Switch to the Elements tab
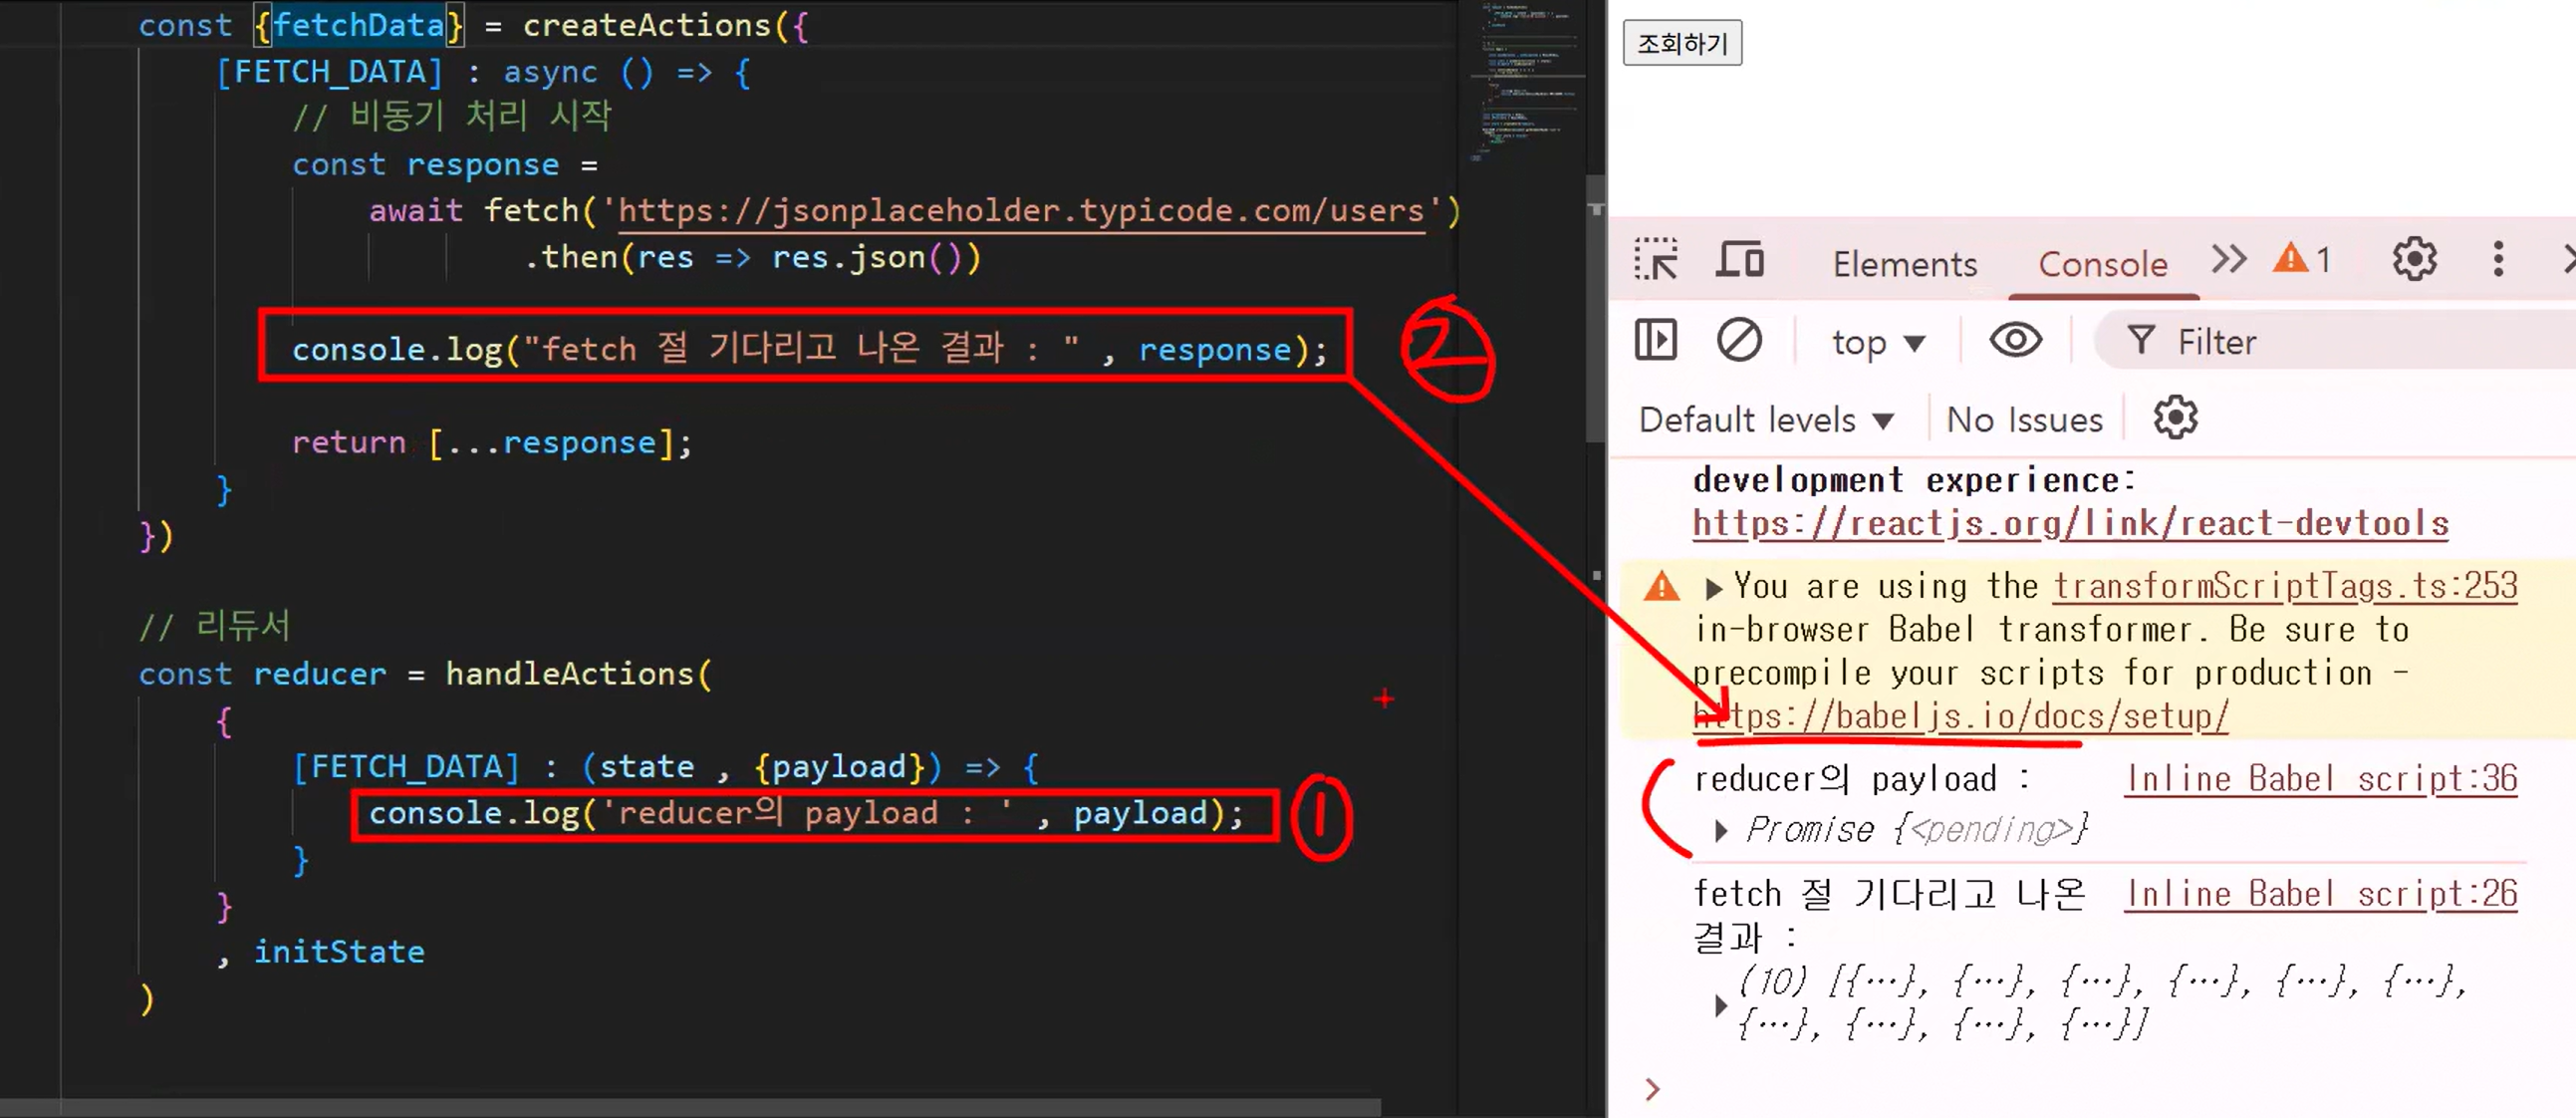2576x1118 pixels. click(x=1904, y=264)
